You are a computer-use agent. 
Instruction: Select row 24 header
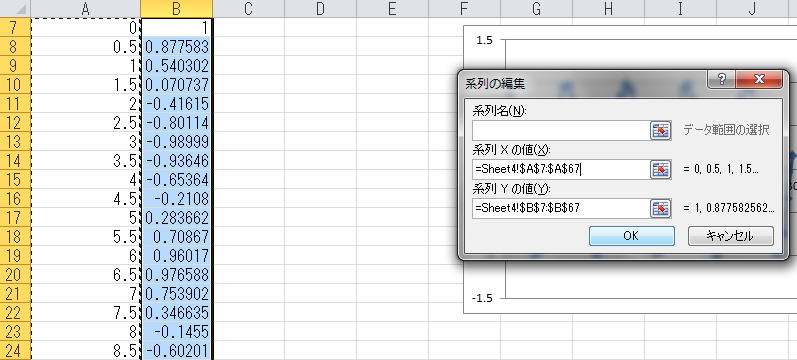[15, 350]
